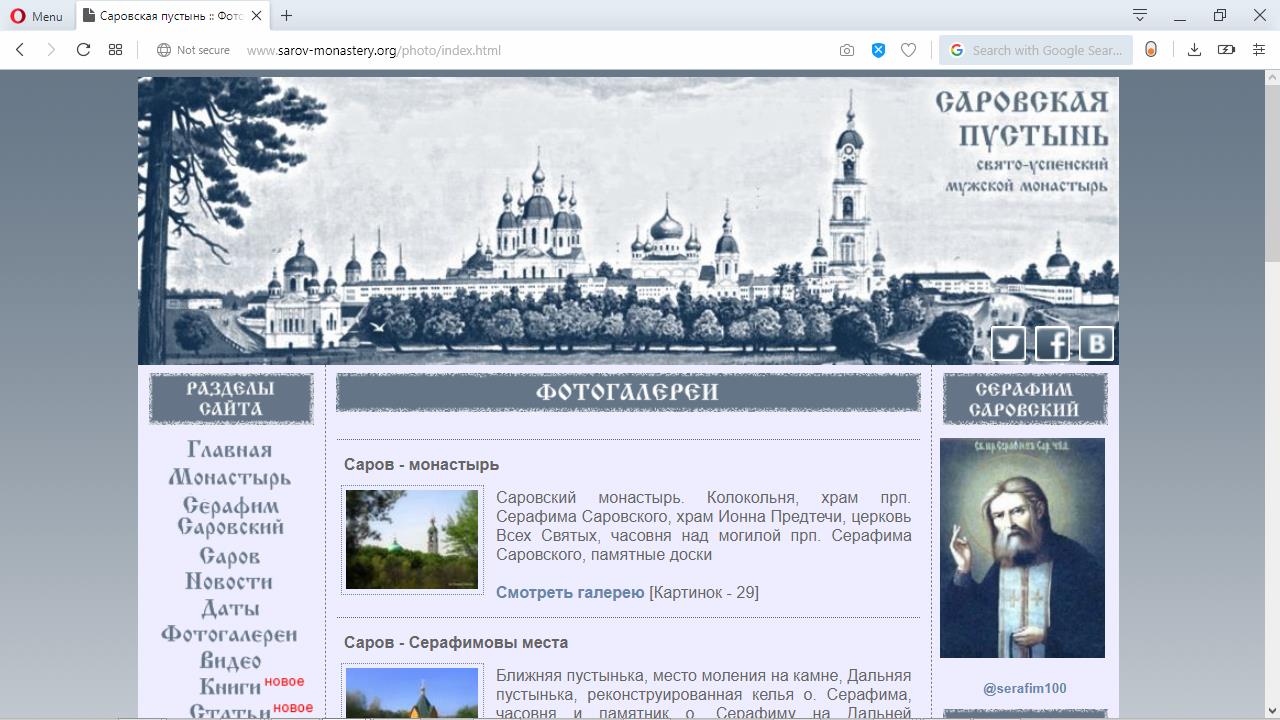1280x720 pixels.
Task: Click the СЕРАФИМ САРОВСКИЙ sidebar heading
Action: [x=1025, y=399]
